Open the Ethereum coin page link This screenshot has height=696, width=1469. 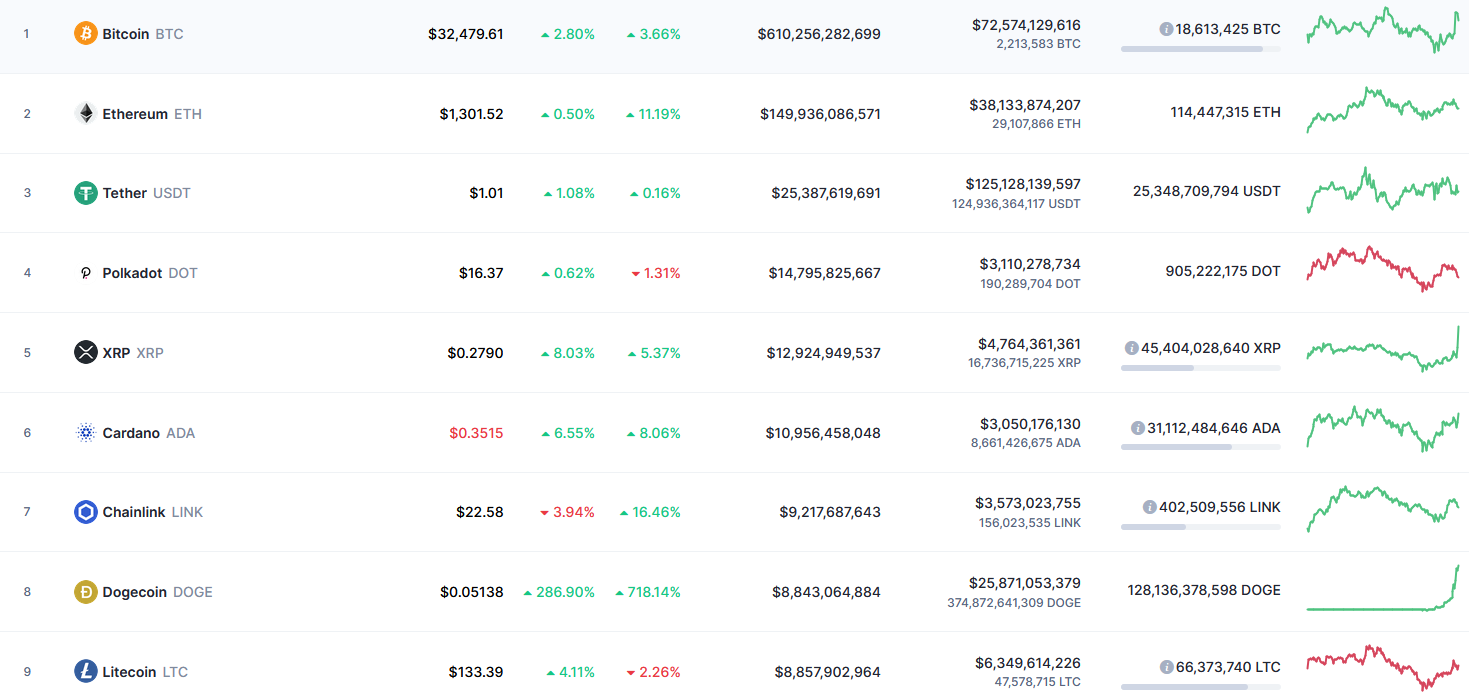coord(152,114)
